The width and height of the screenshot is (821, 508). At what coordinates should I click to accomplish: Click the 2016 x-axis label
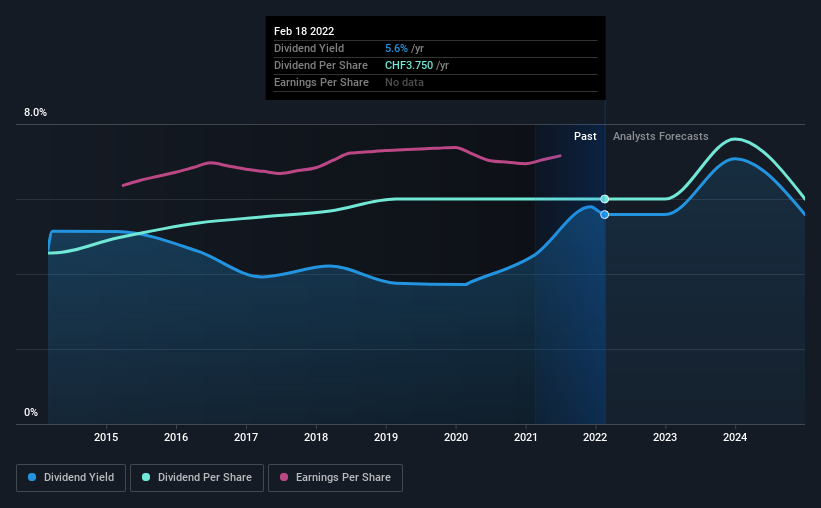click(176, 437)
